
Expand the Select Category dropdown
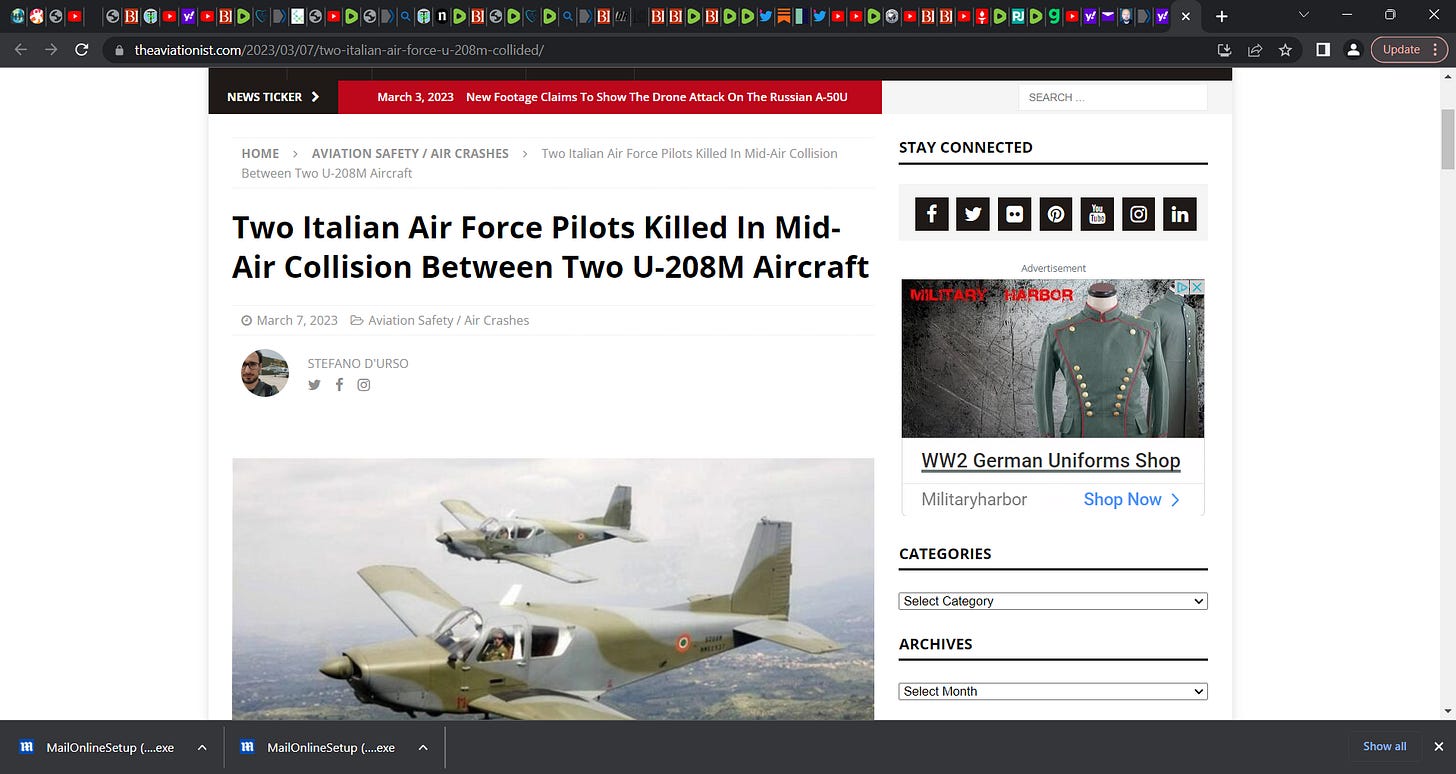tap(1053, 601)
